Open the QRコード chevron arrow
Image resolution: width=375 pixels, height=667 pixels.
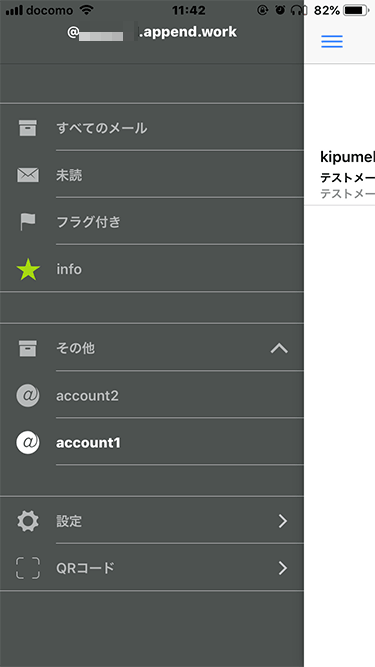point(283,568)
